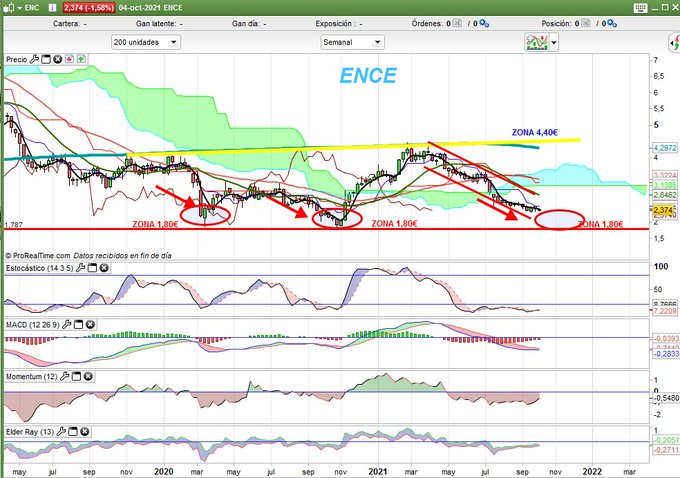Open Precio panel settings wrench
This screenshot has height=478, width=680.
(35, 59)
